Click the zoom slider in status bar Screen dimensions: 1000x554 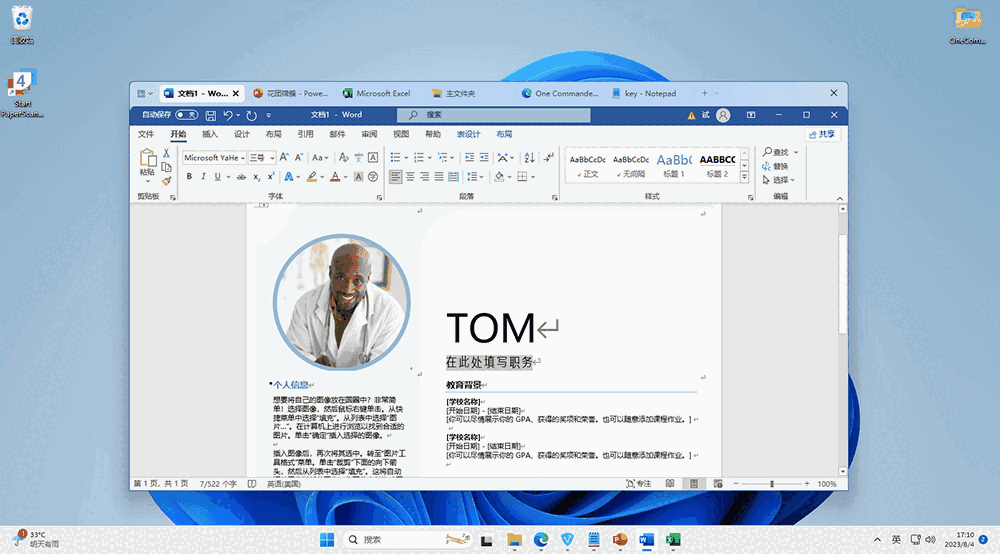click(772, 484)
